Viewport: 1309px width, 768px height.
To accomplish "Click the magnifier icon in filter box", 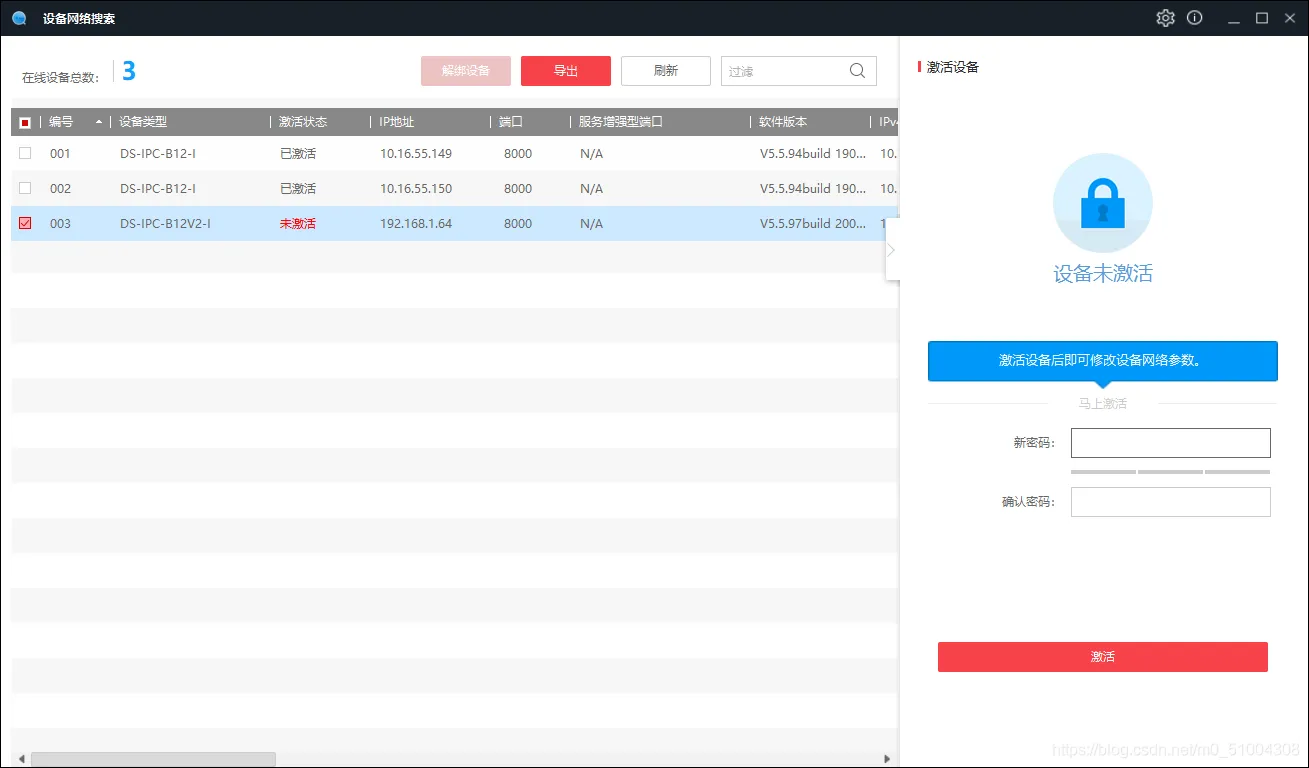I will point(857,71).
